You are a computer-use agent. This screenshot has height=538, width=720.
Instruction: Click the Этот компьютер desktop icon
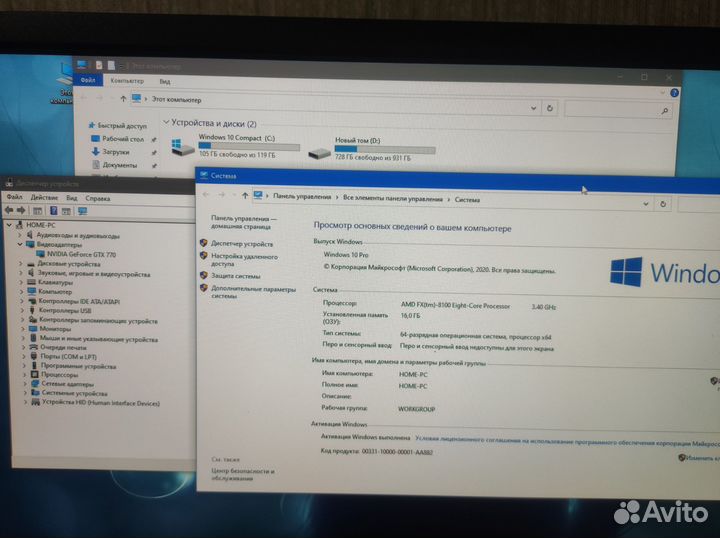62,83
